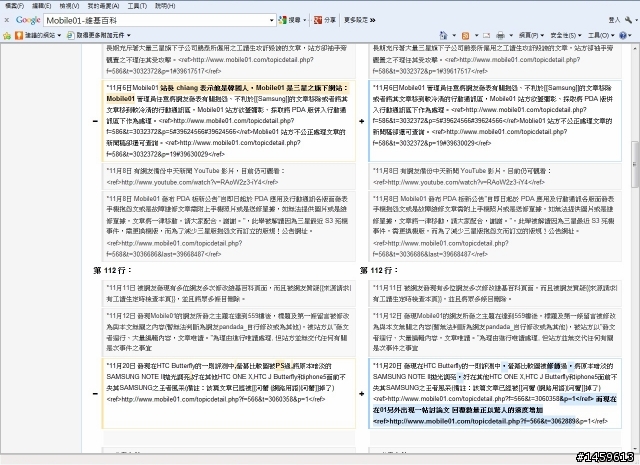
Task: Expand the 搜尋 button options arrow
Action: (x=304, y=20)
